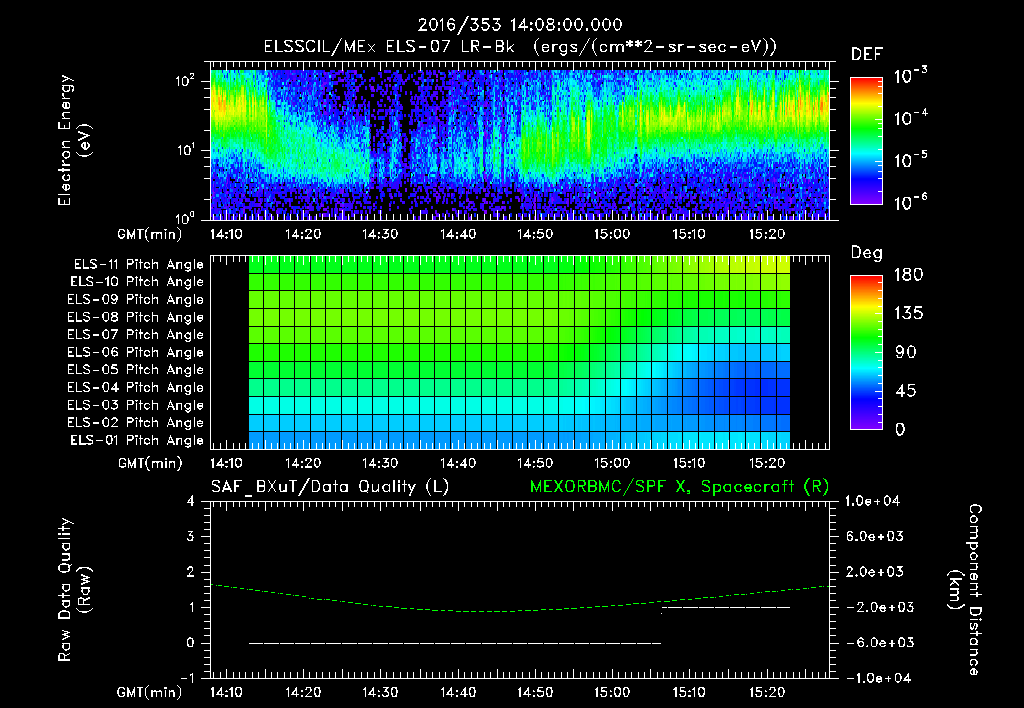Image resolution: width=1024 pixels, height=708 pixels.
Task: Click the '90' tick on Deg scale
Action: pos(906,353)
